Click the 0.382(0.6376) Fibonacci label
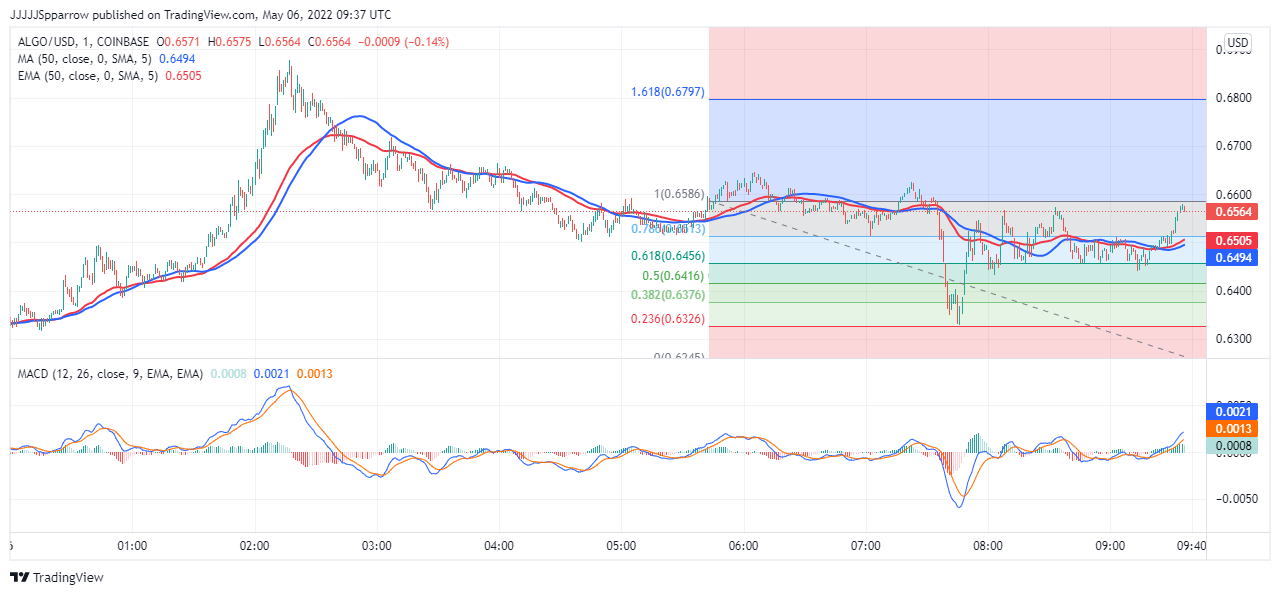The width and height of the screenshot is (1280, 595). pos(668,295)
